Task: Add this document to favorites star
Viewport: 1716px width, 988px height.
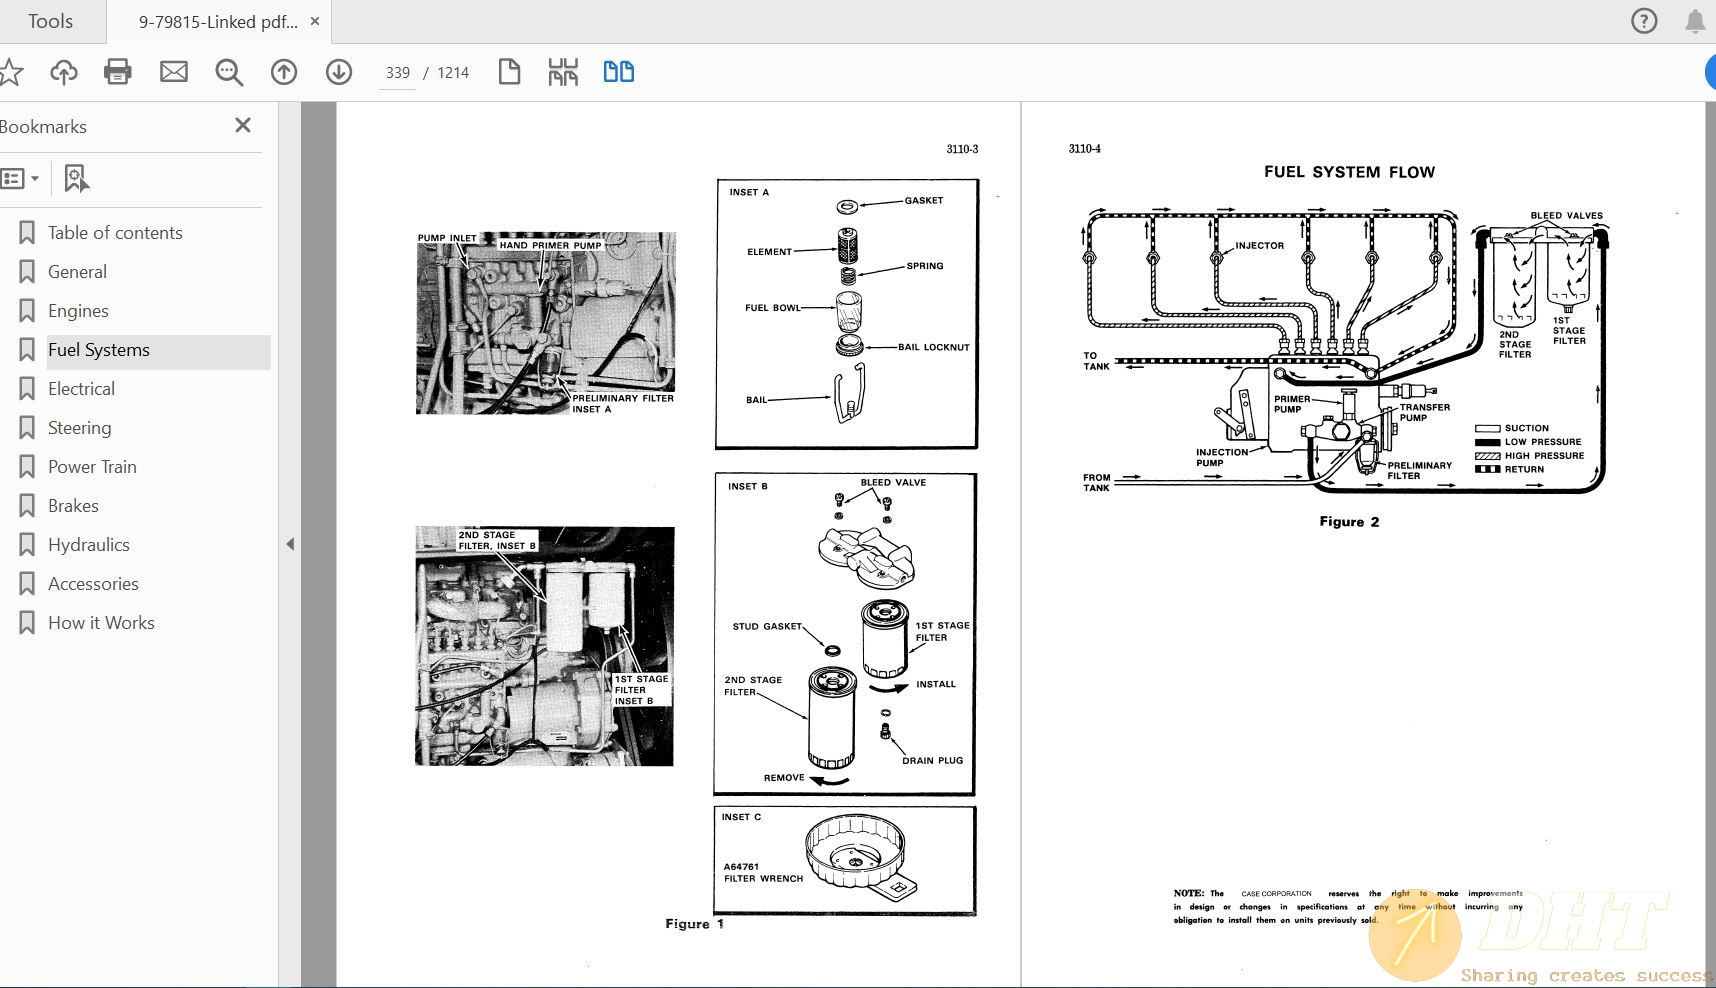Action: point(12,71)
